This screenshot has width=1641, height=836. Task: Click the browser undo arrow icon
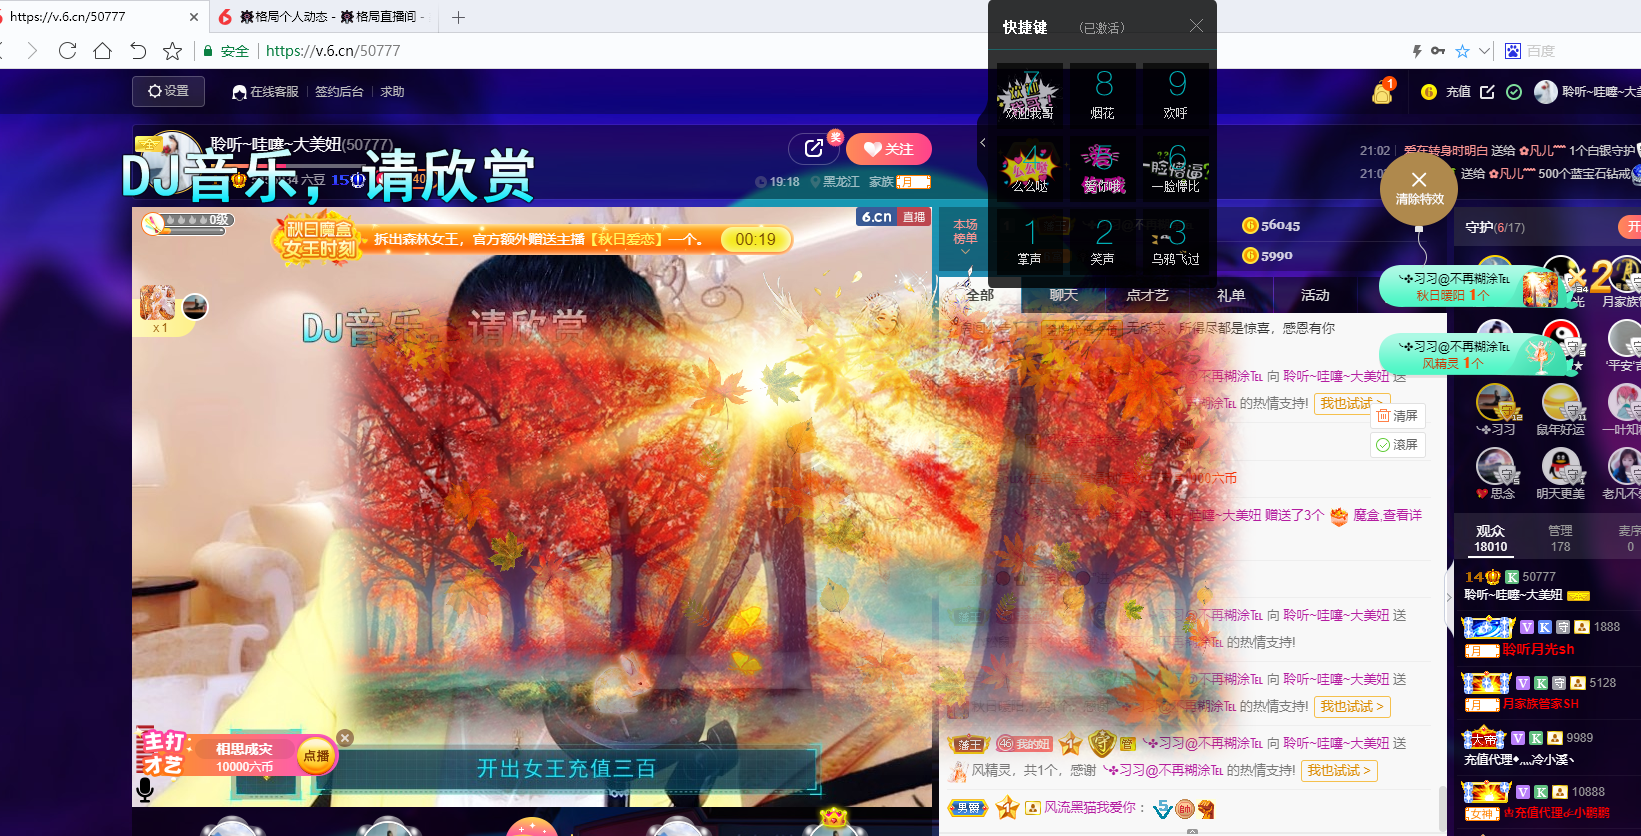138,50
